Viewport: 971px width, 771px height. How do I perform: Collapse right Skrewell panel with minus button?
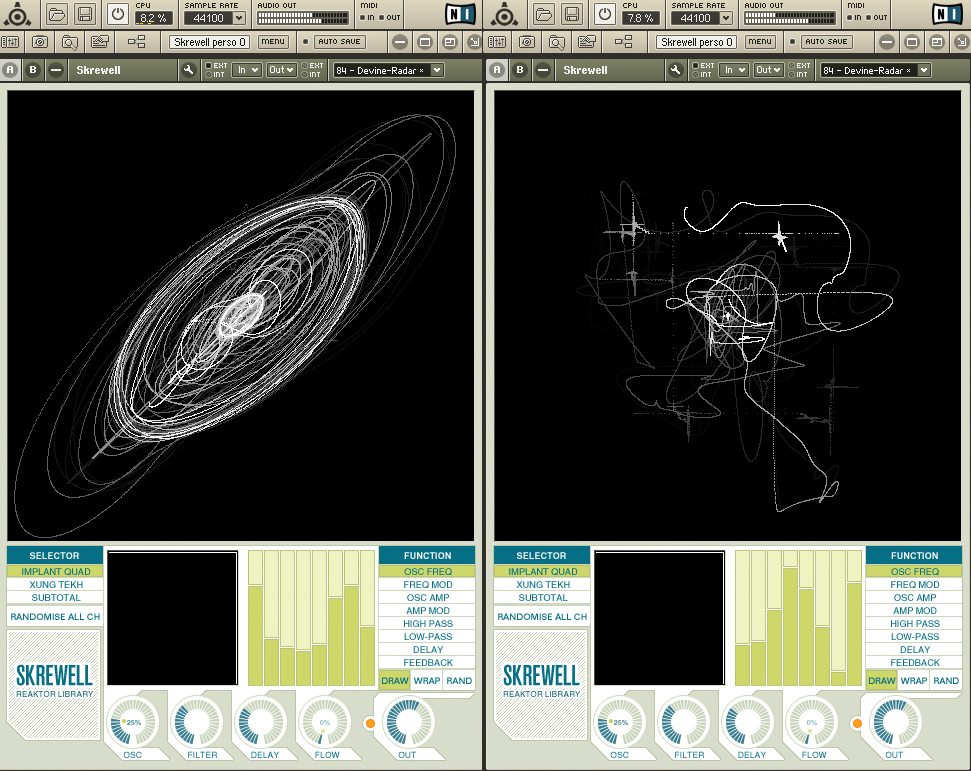[542, 70]
